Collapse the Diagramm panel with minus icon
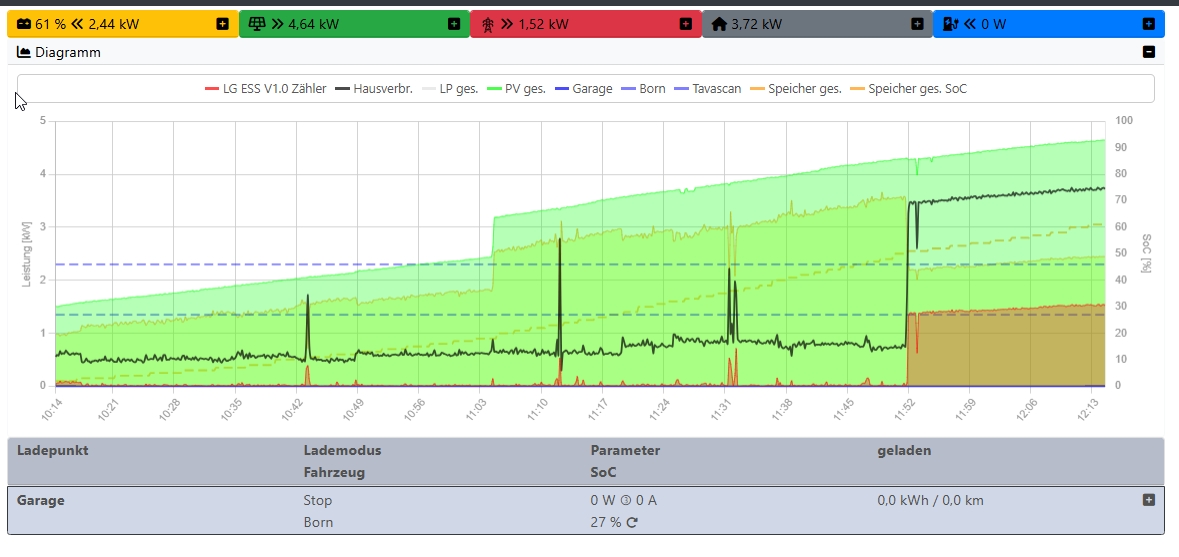1179x557 pixels. (x=1149, y=52)
